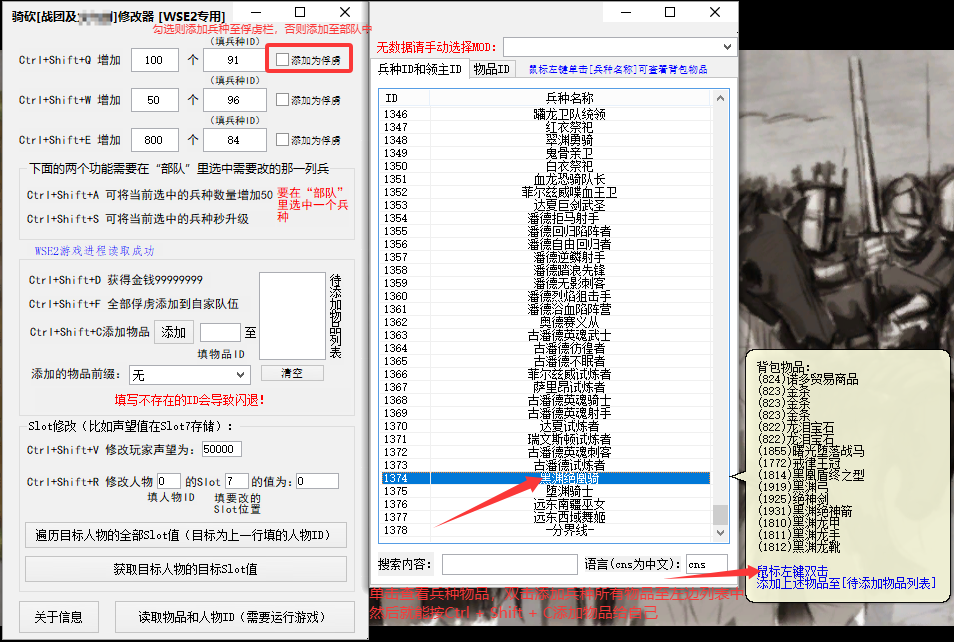Click the 语言 field containing cns
The height and width of the screenshot is (642, 954).
click(705, 565)
